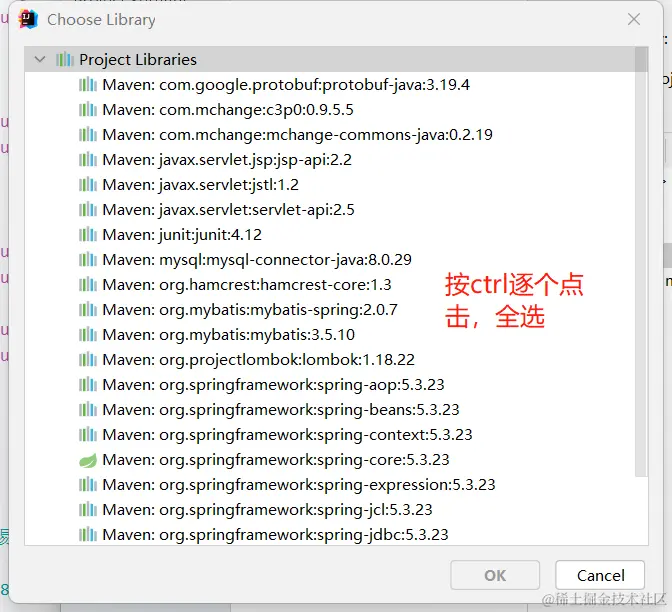
Task: Select Maven: org.projectlombok:lombok:1.18.22
Action: [x=259, y=360]
